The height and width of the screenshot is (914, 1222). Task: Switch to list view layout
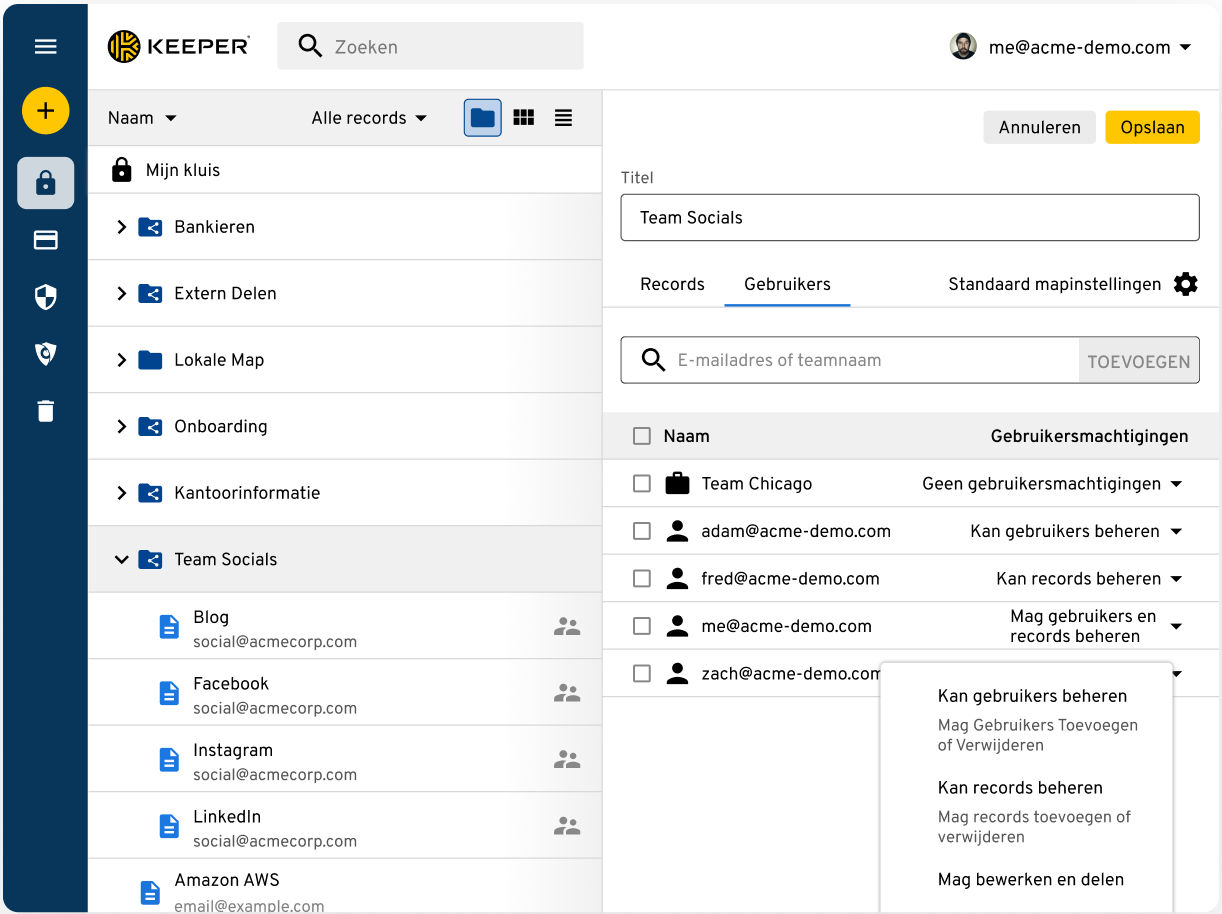tap(563, 118)
